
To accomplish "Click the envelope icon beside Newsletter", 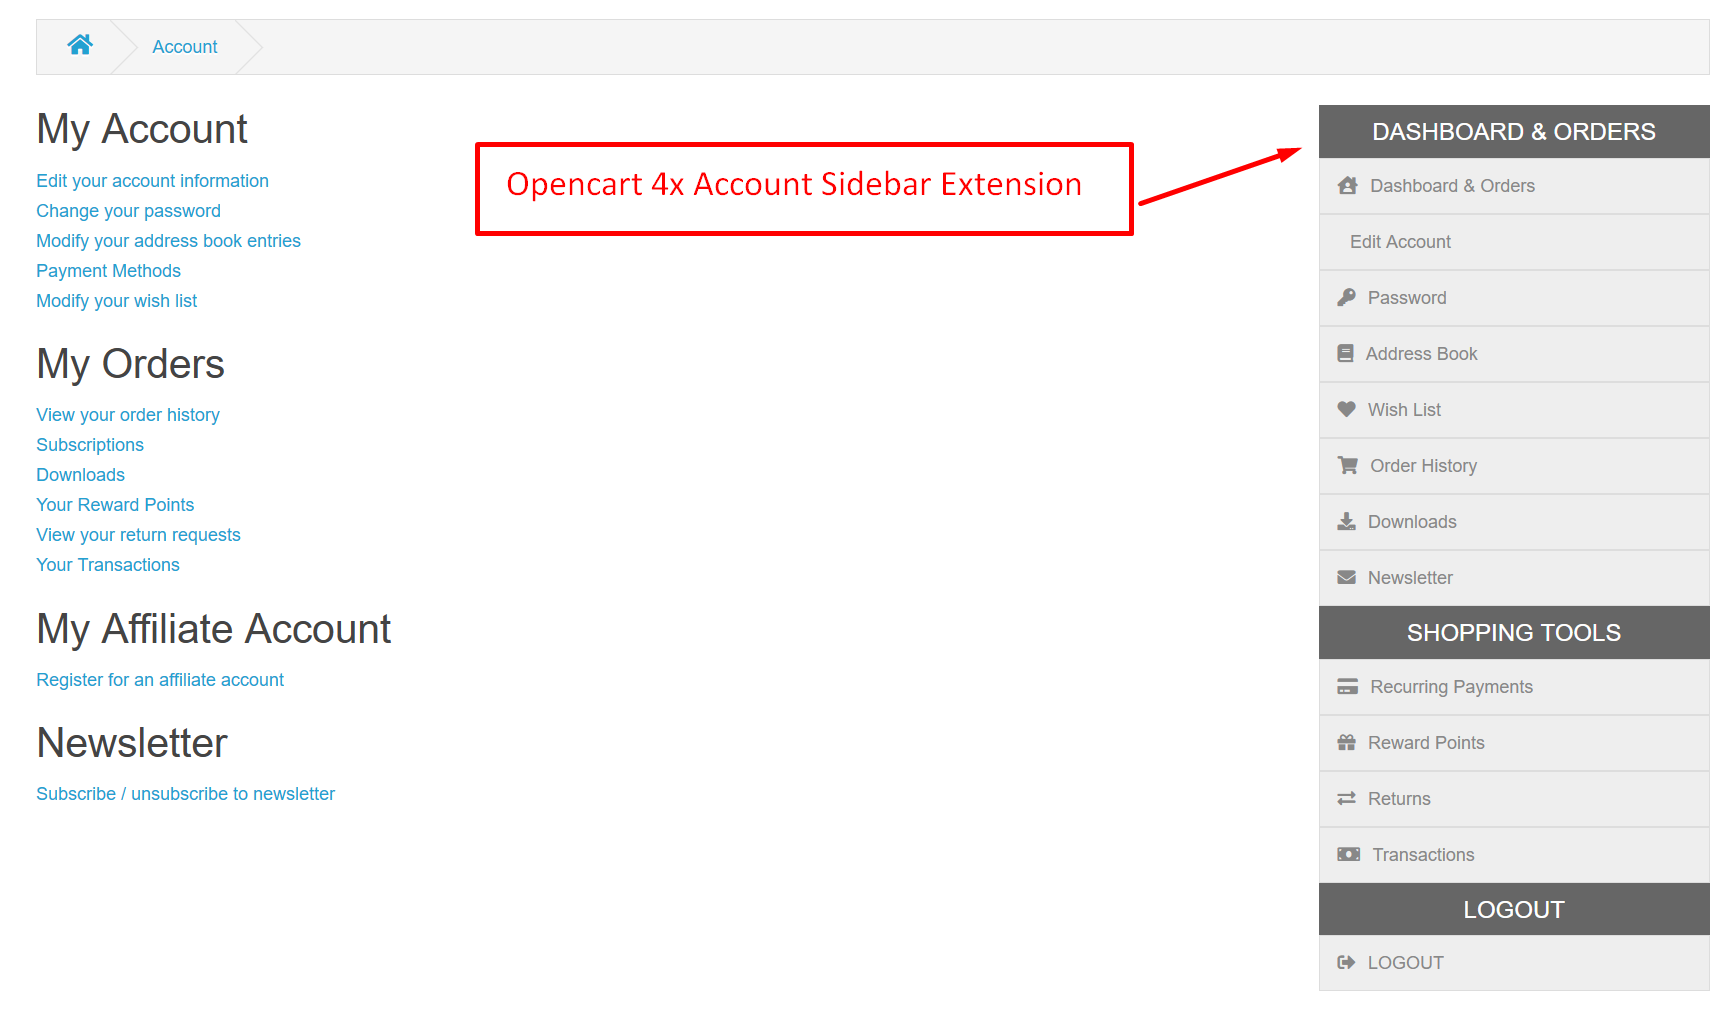I will click(1346, 577).
